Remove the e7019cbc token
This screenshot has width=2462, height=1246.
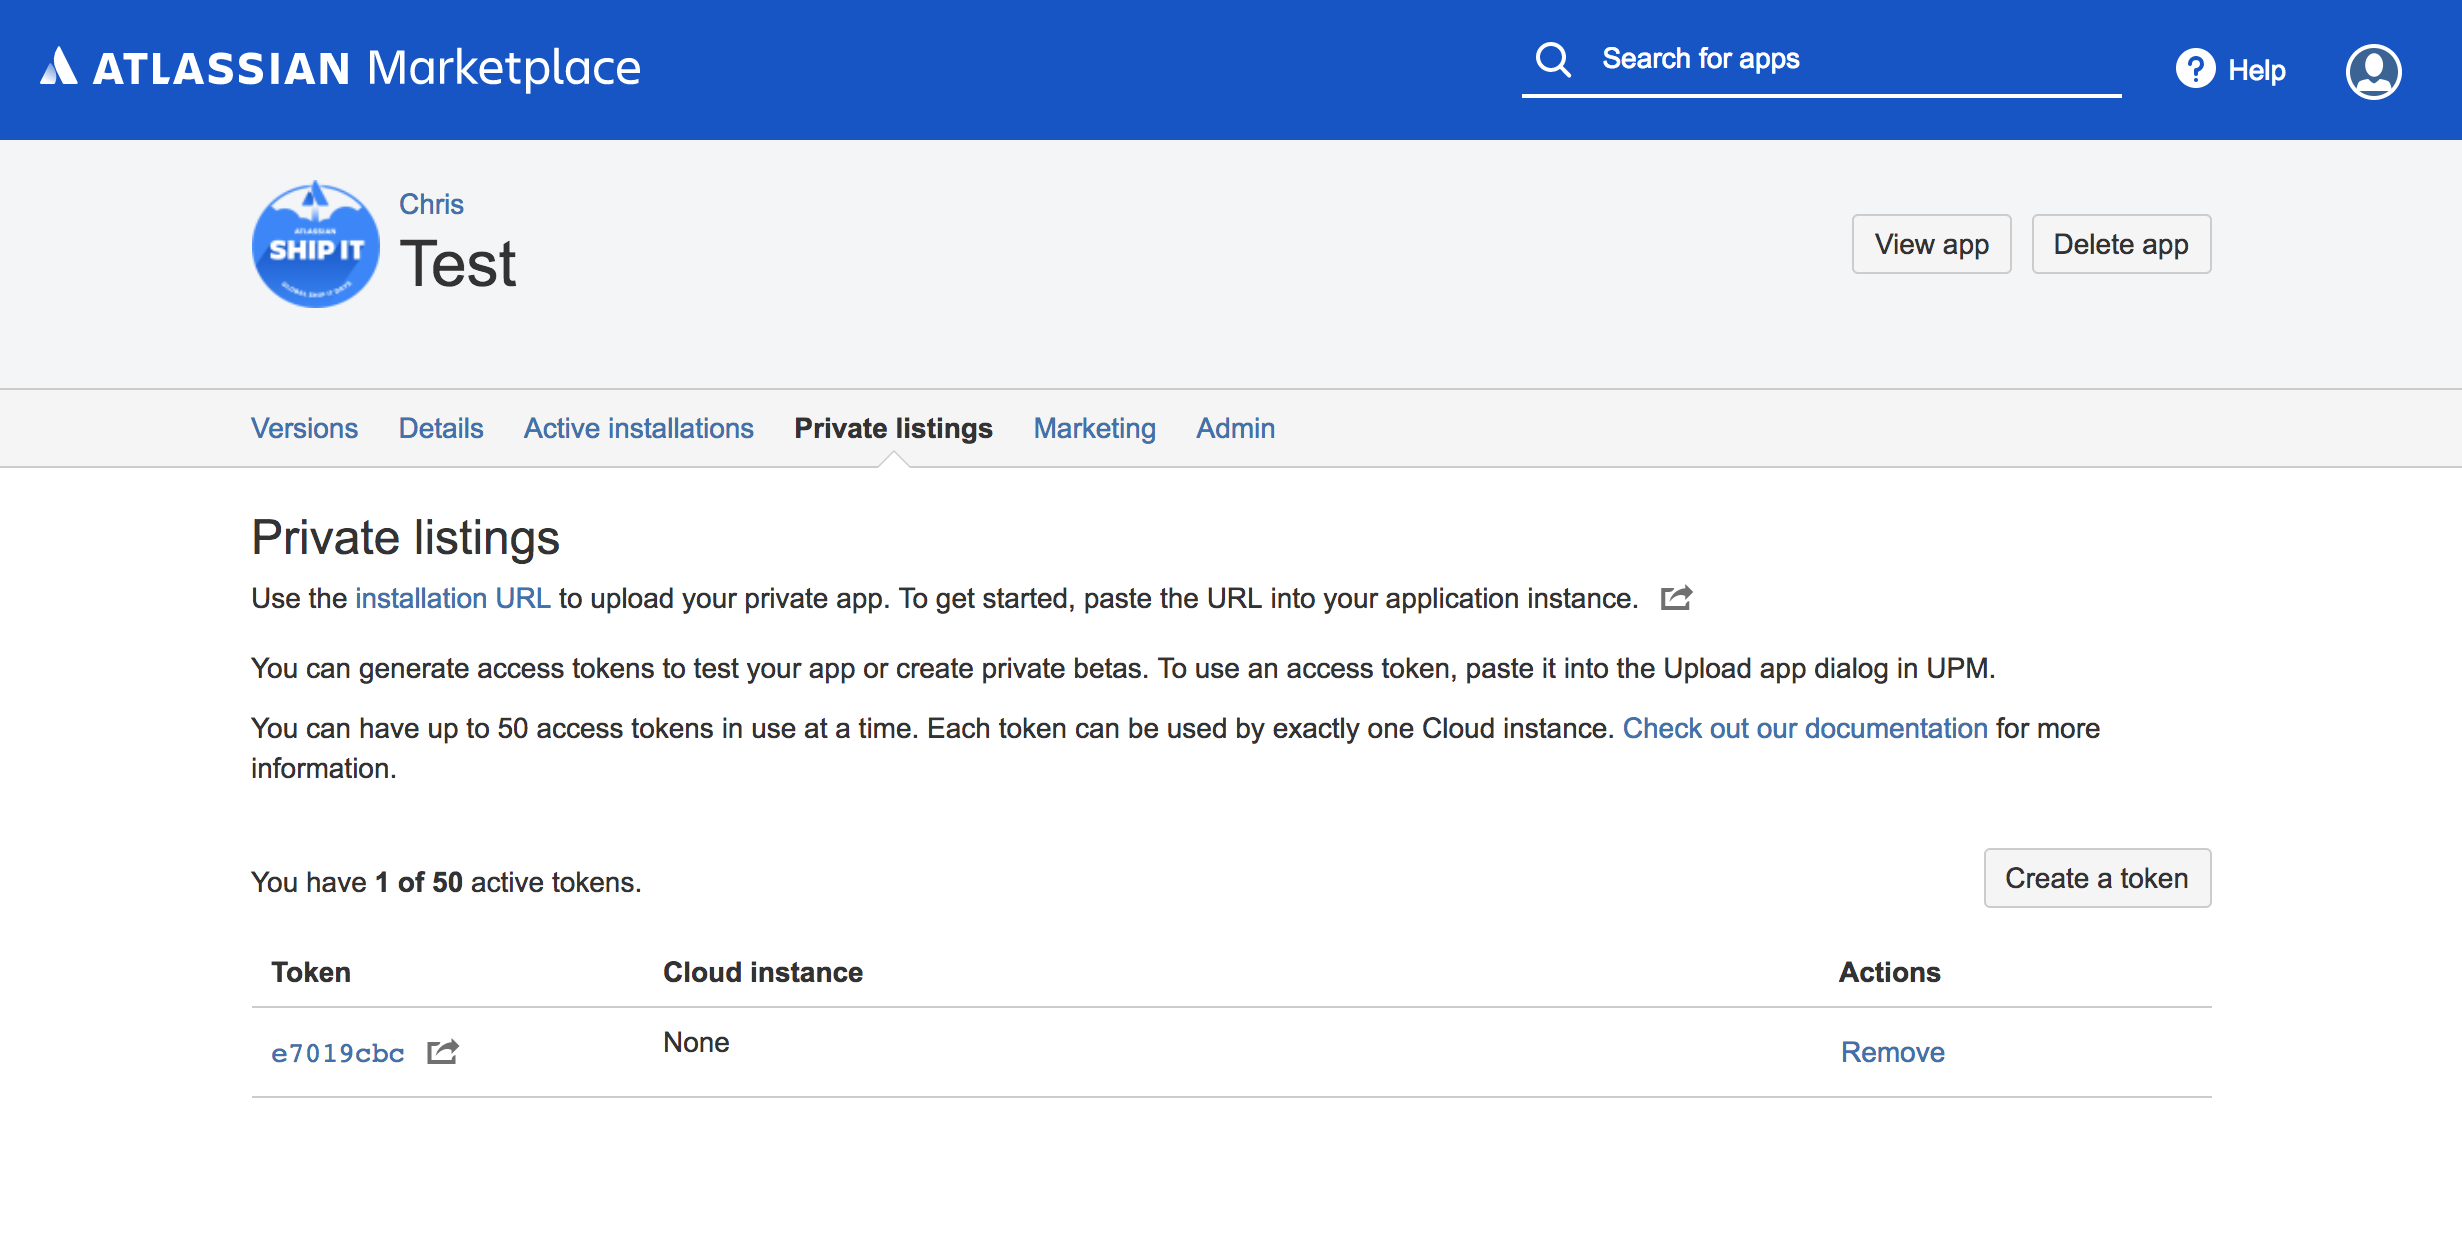coord(1892,1052)
